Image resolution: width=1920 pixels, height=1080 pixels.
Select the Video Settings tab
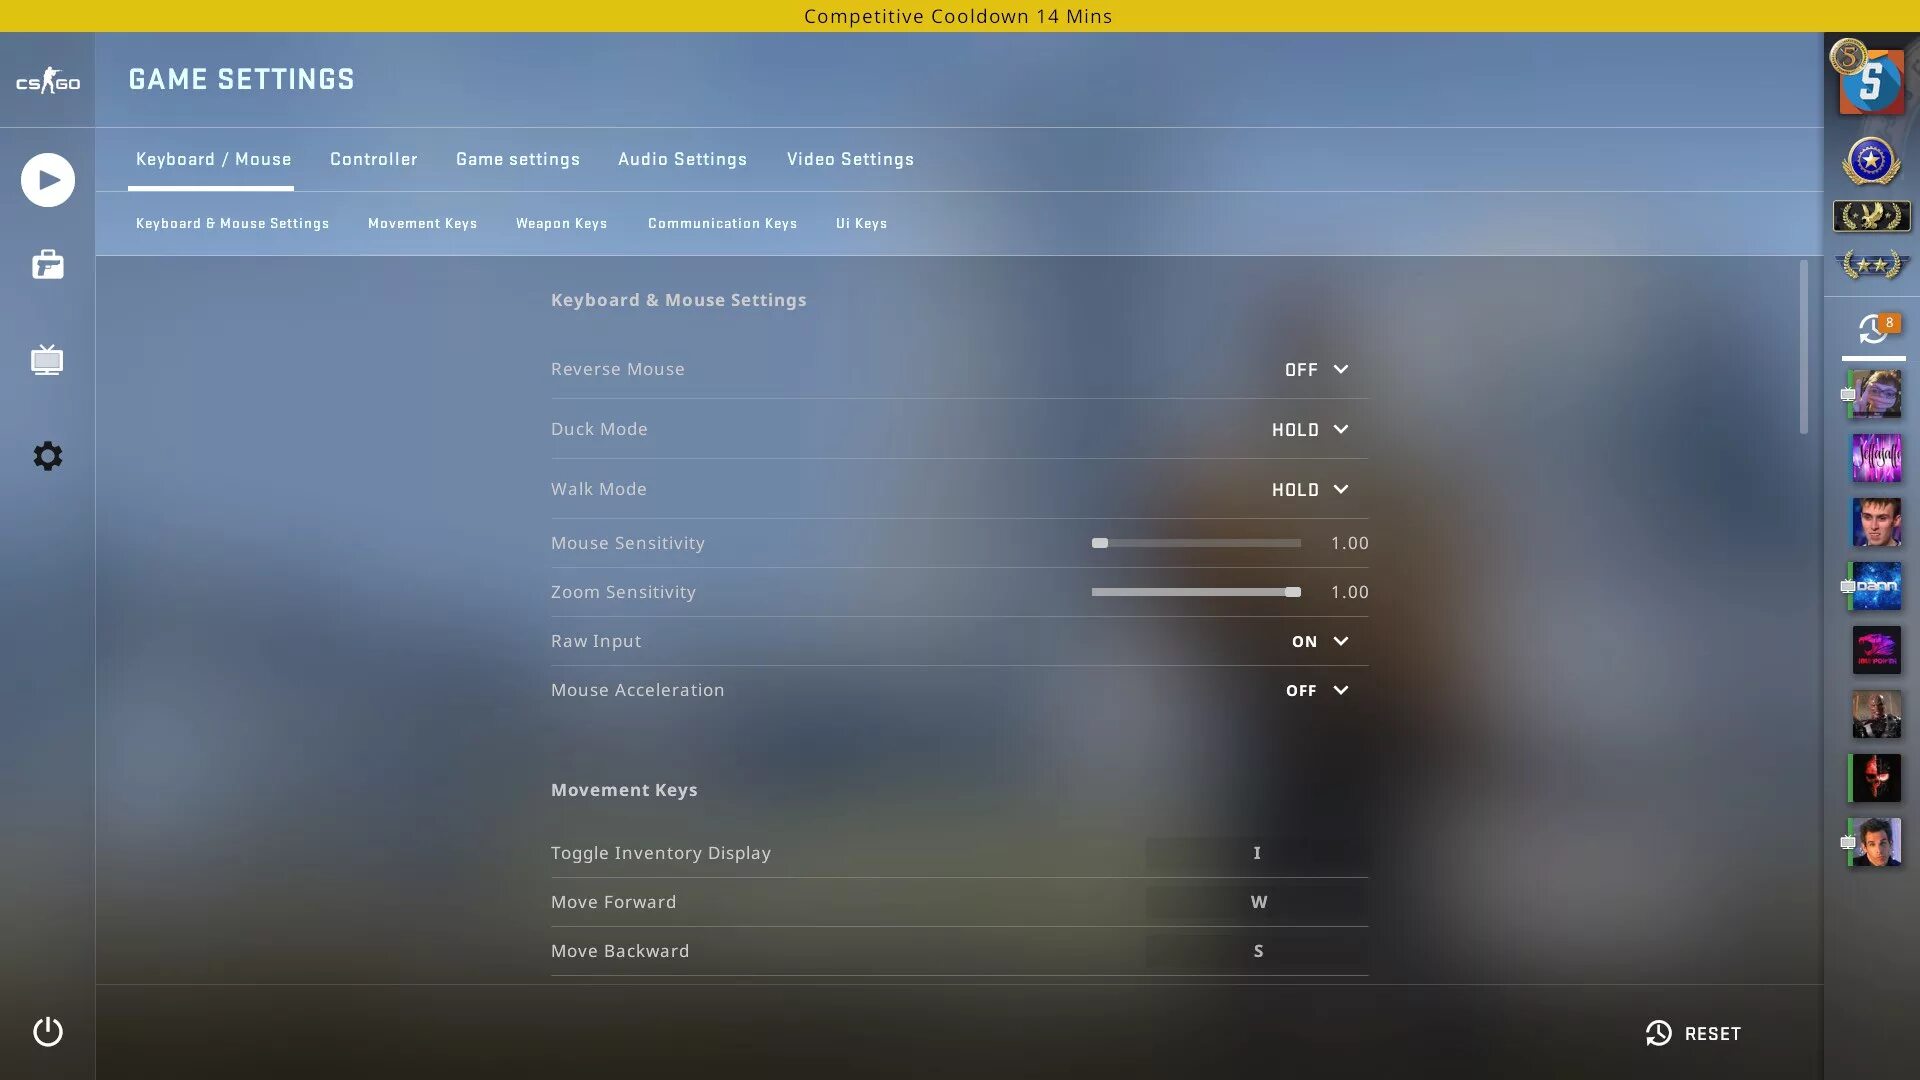click(x=849, y=160)
